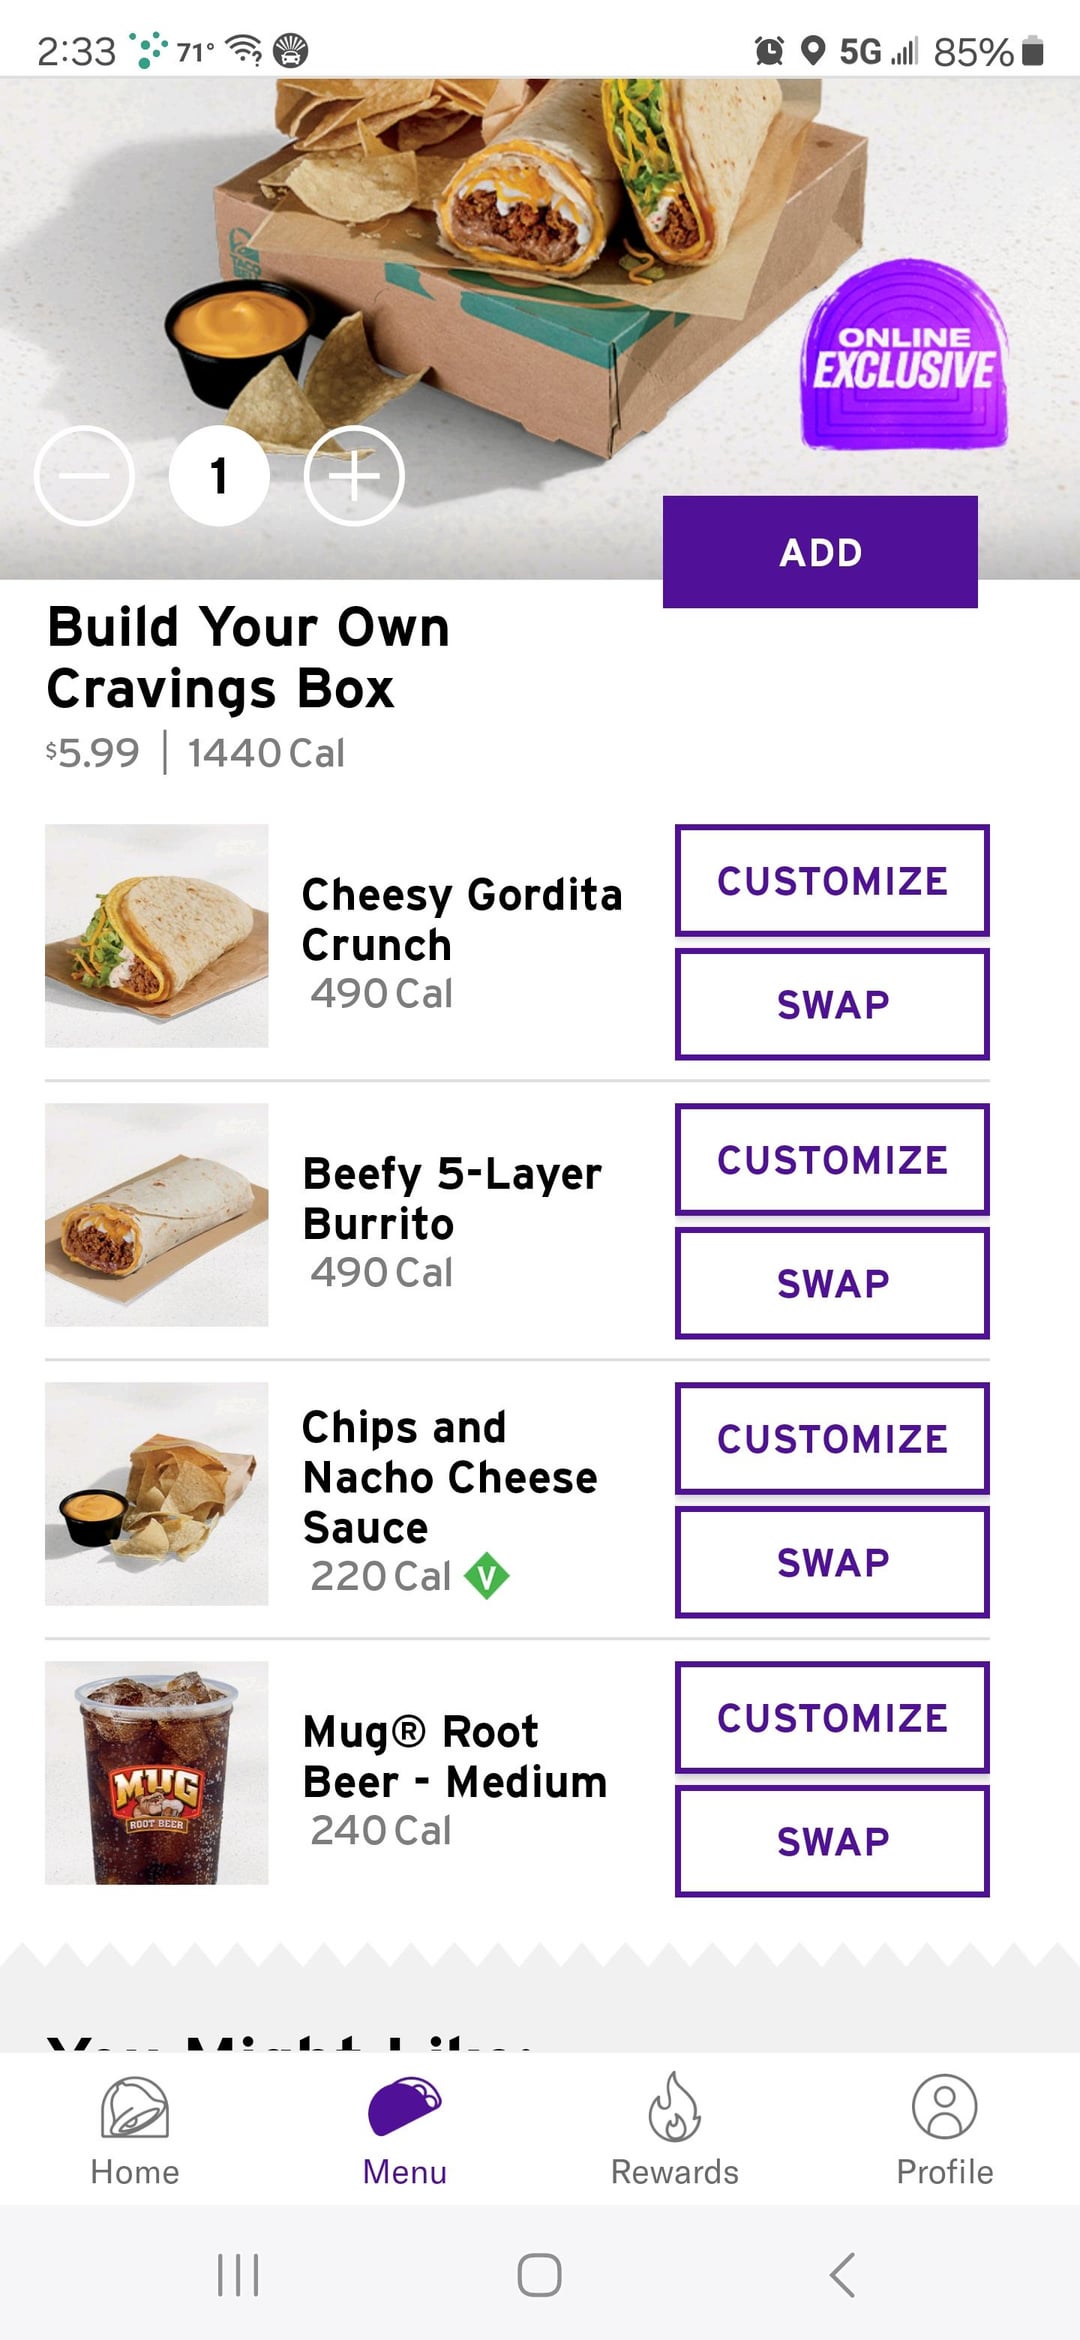Screen dimensions: 1080x2340
Task: Tap the Online Exclusive badge
Action: [x=904, y=357]
